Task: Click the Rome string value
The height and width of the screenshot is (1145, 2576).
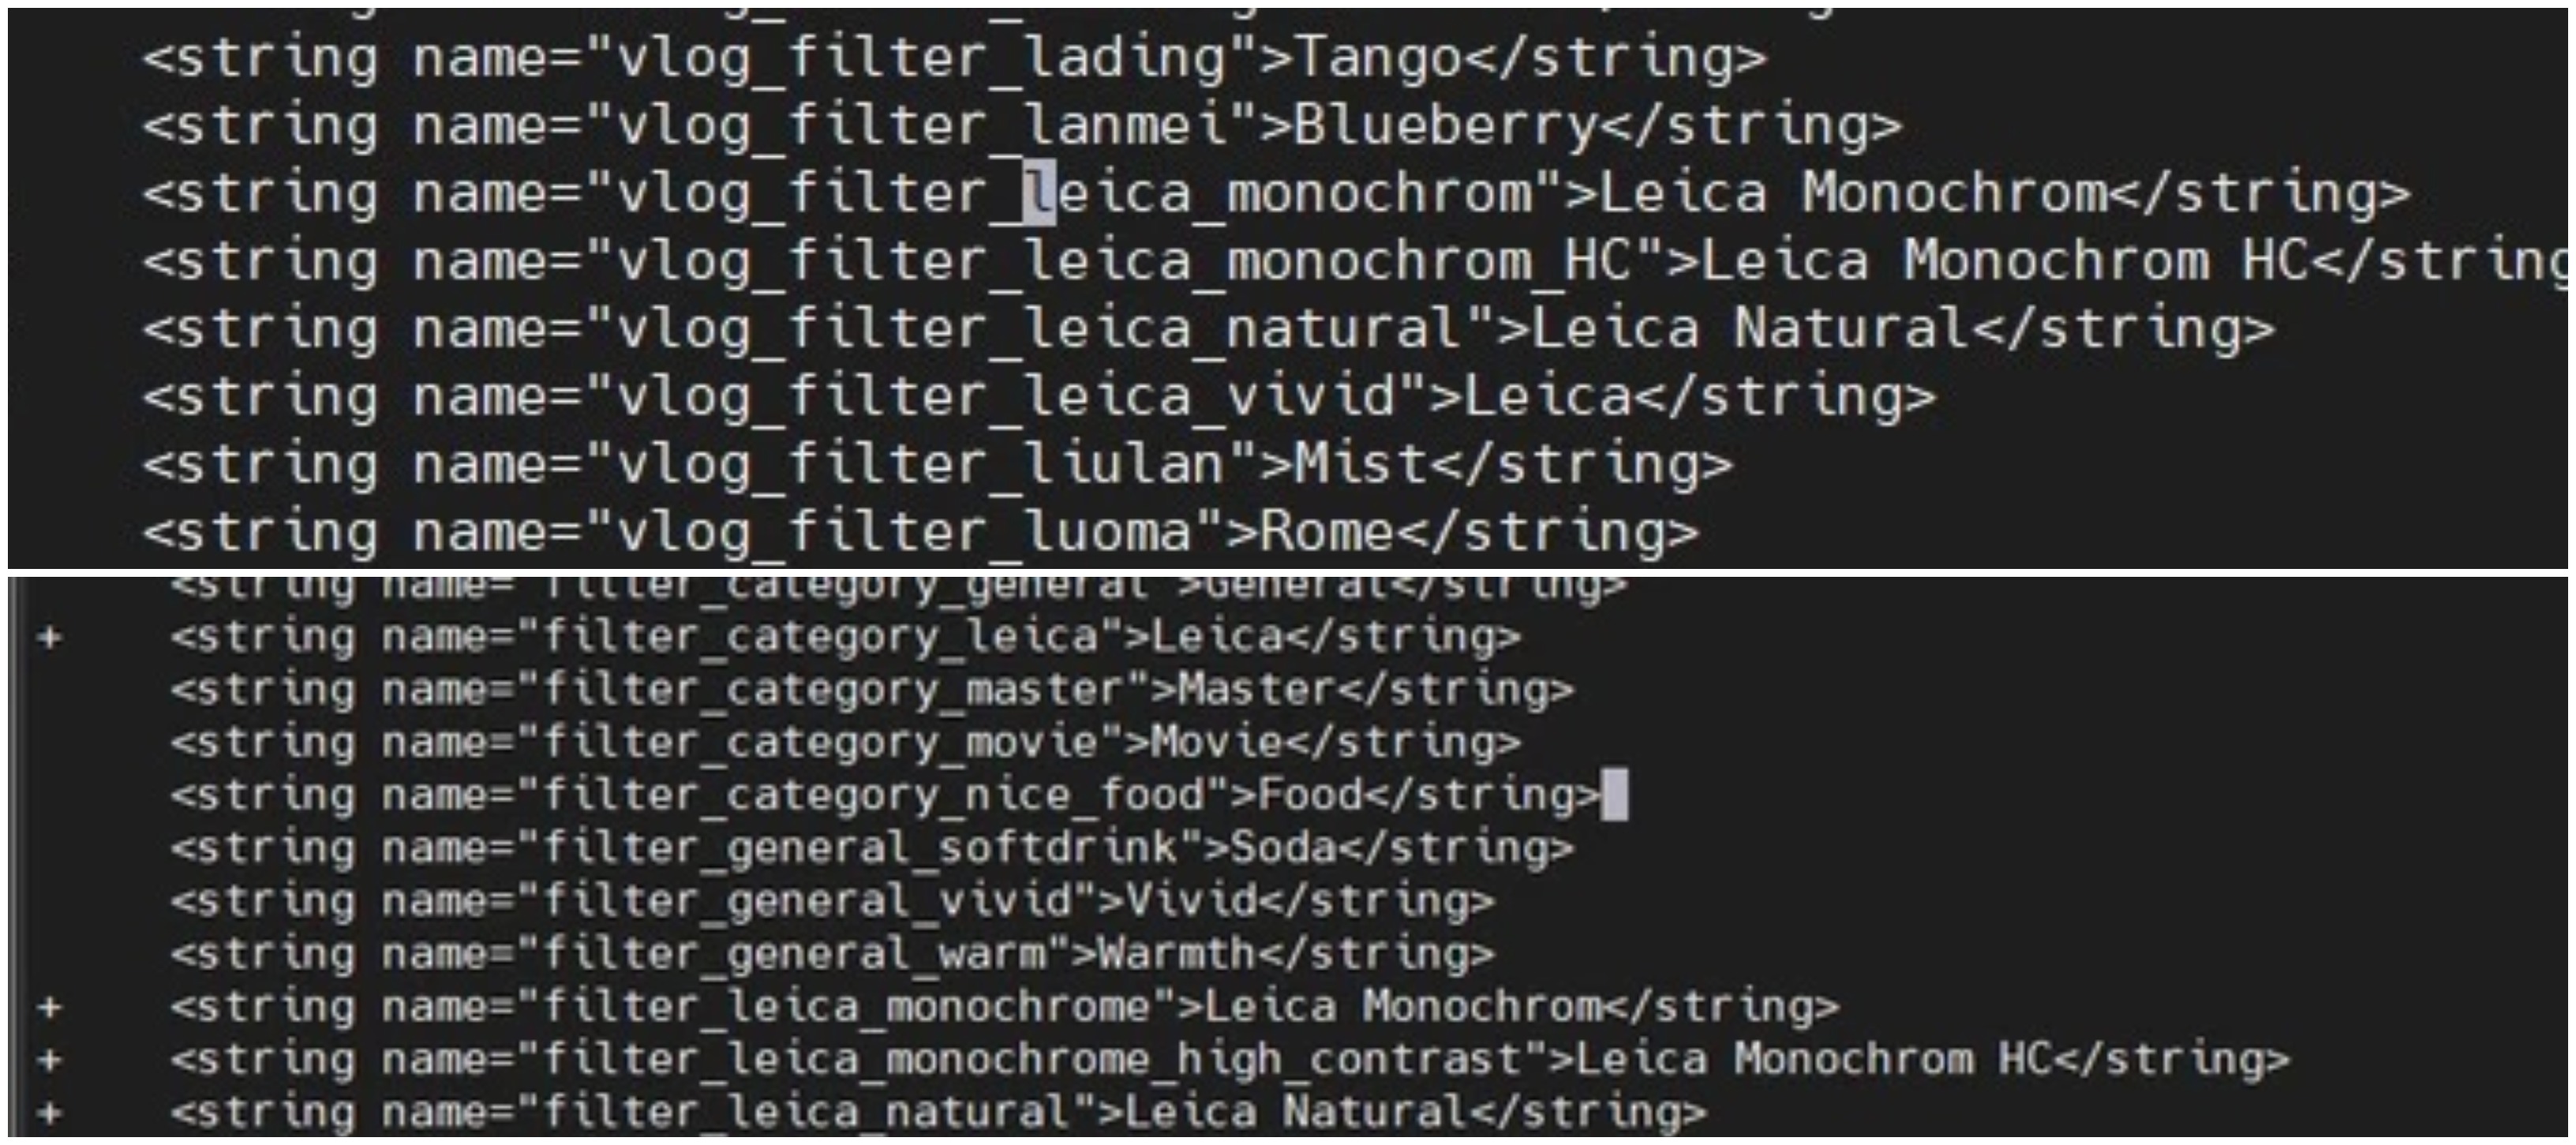Action: point(1327,533)
